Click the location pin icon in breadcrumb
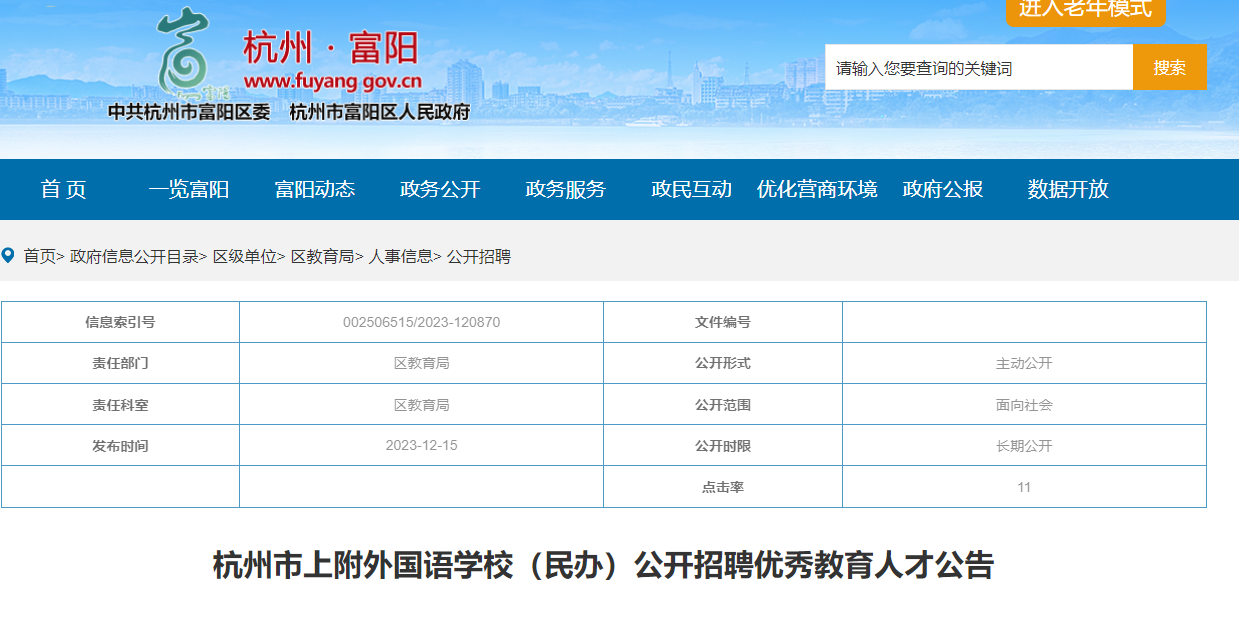 [8, 255]
